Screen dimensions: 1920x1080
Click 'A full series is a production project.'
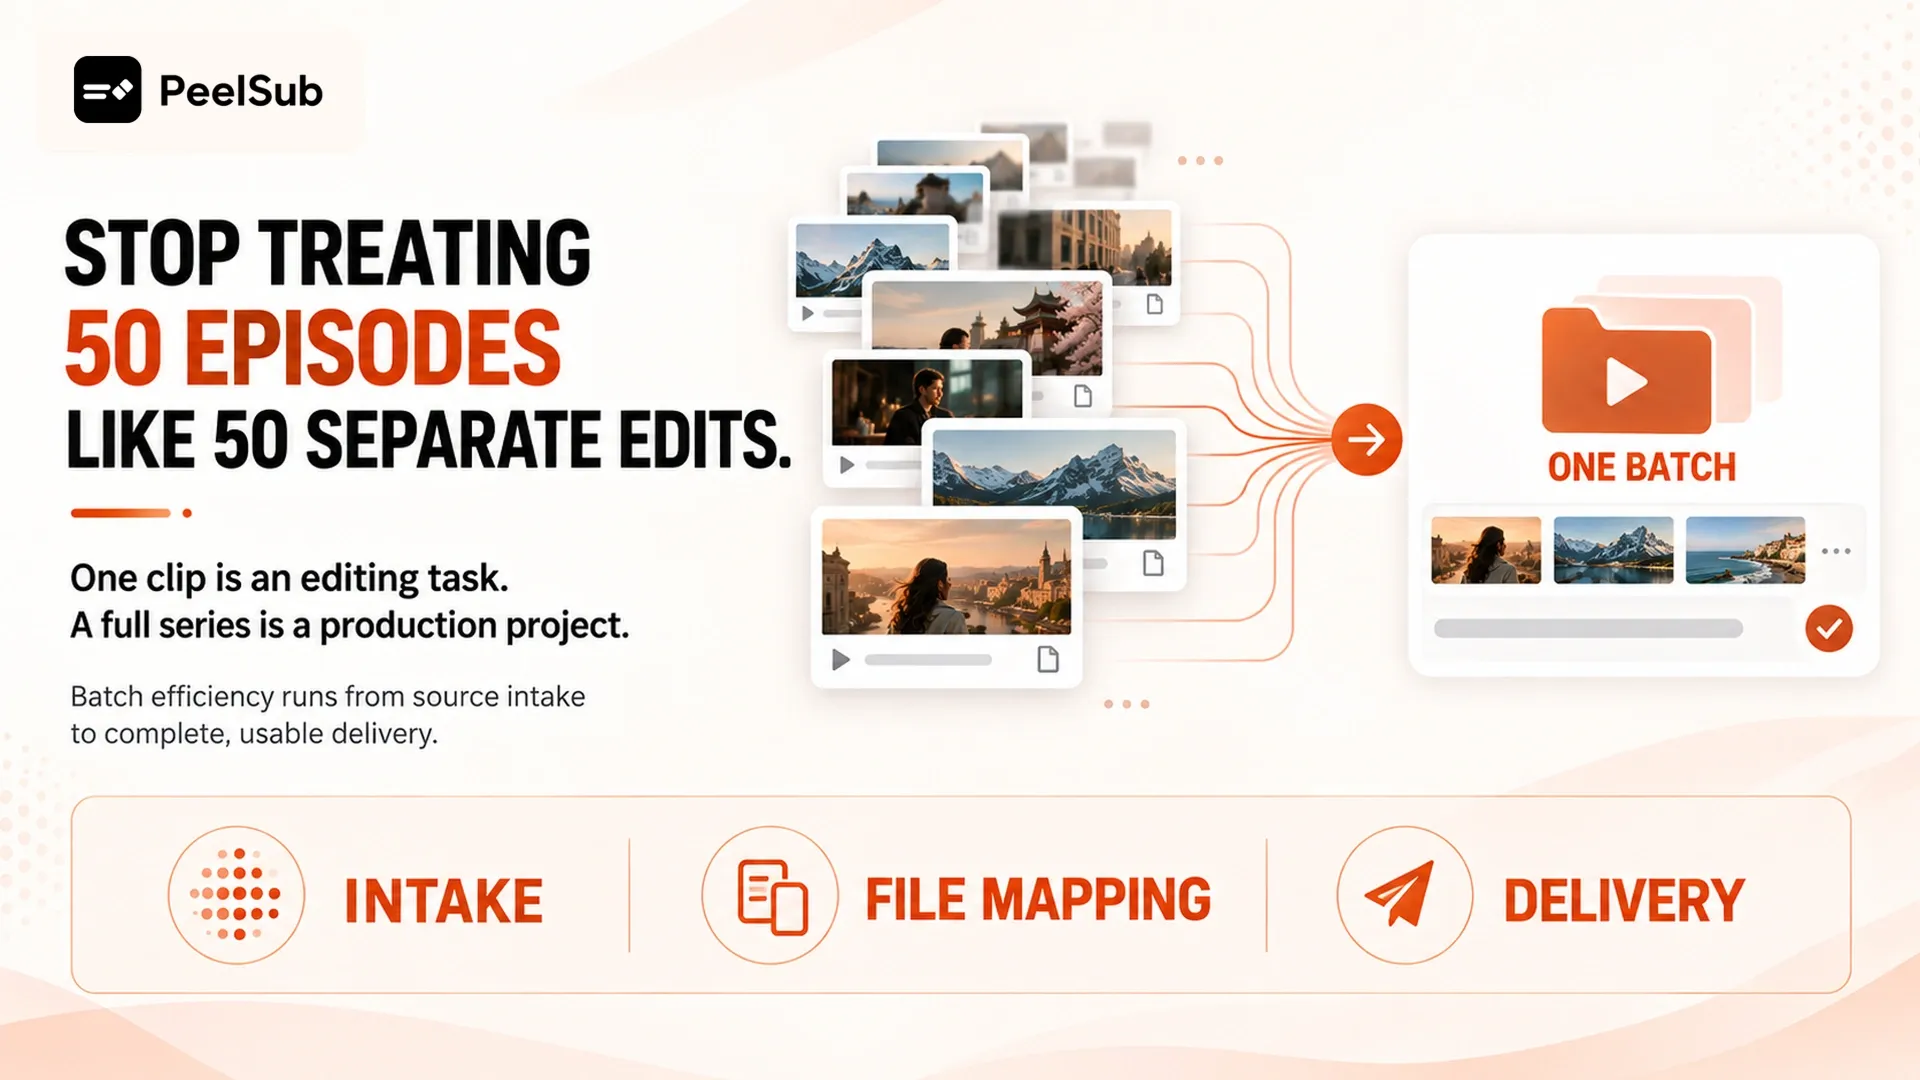[x=349, y=625]
